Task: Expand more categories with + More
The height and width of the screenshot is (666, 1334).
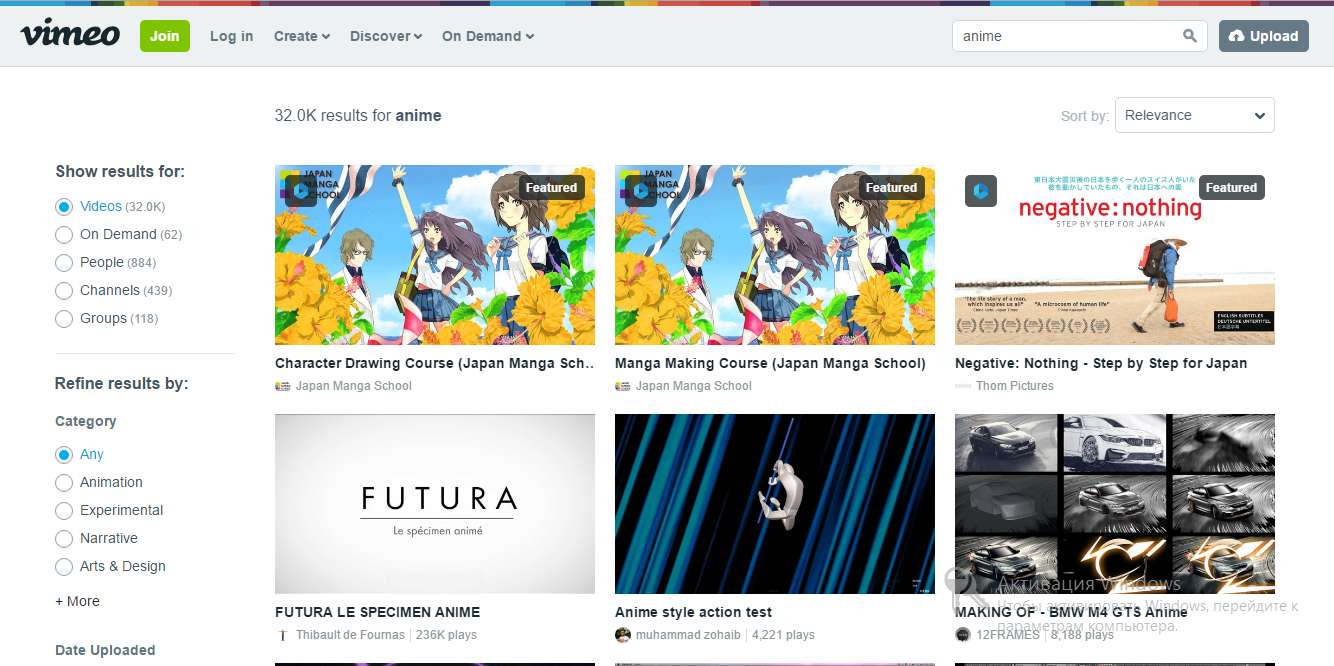Action: click(77, 601)
